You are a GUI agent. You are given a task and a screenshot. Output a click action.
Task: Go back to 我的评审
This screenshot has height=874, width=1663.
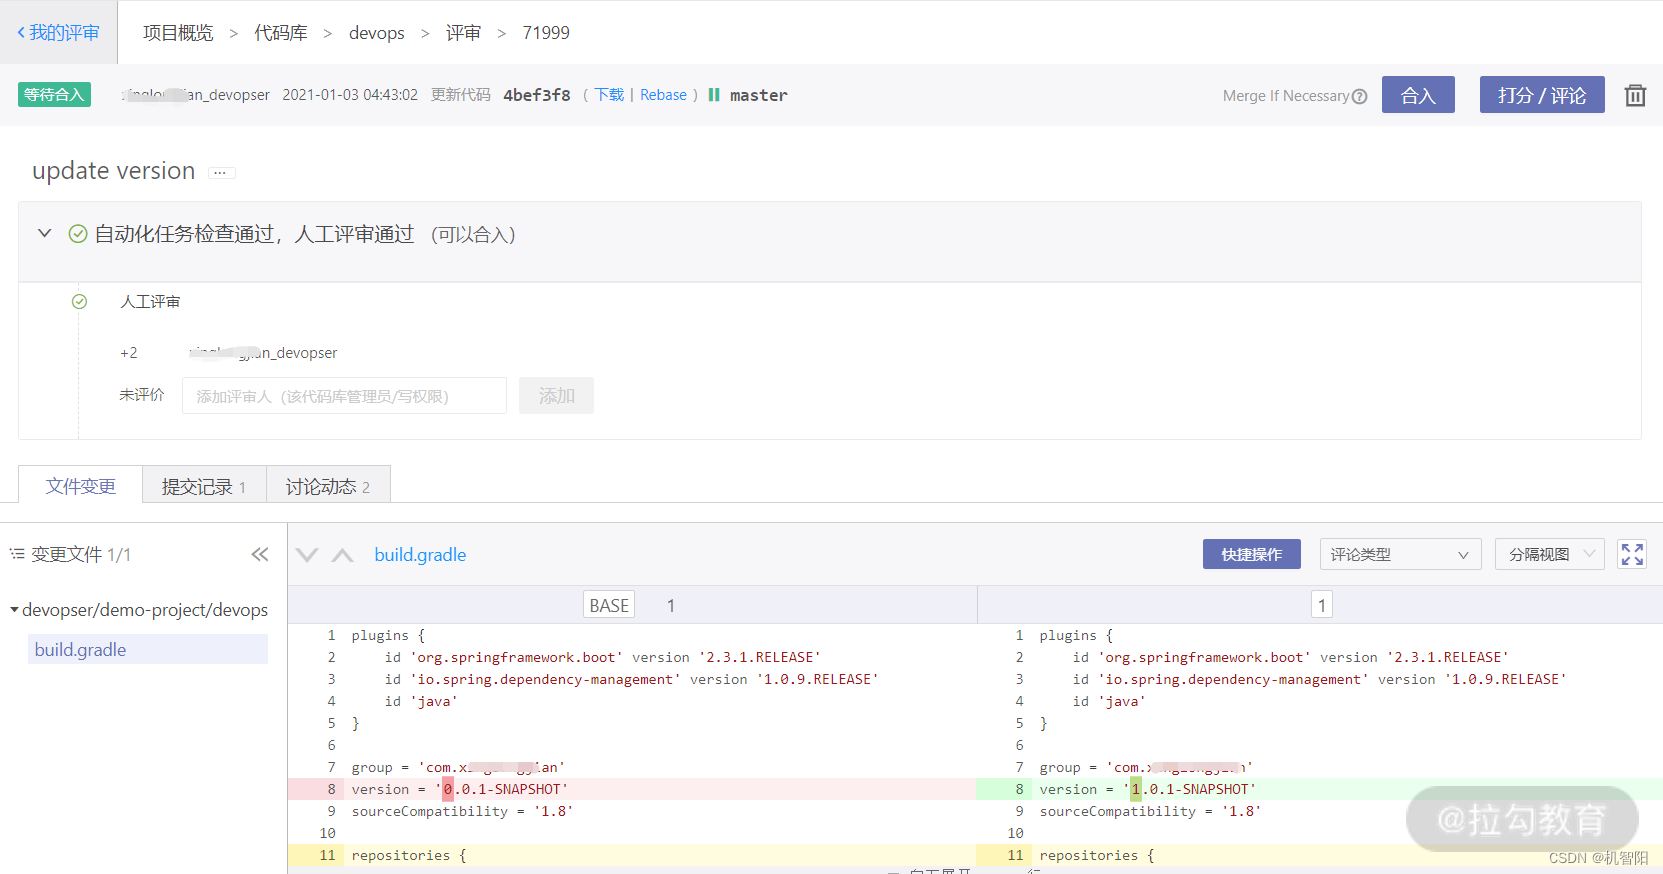tap(58, 32)
